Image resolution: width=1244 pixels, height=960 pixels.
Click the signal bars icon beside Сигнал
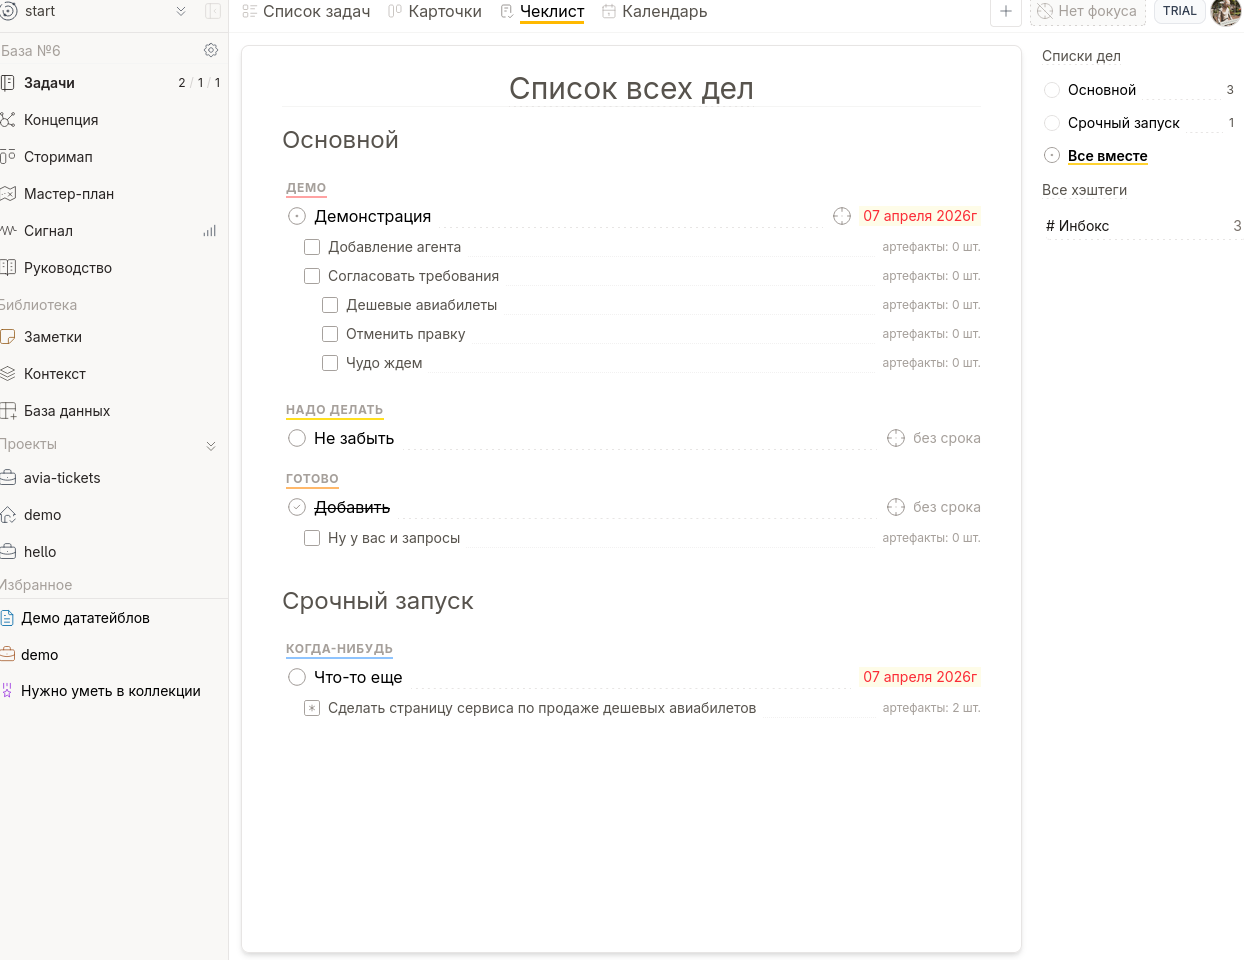point(209,231)
